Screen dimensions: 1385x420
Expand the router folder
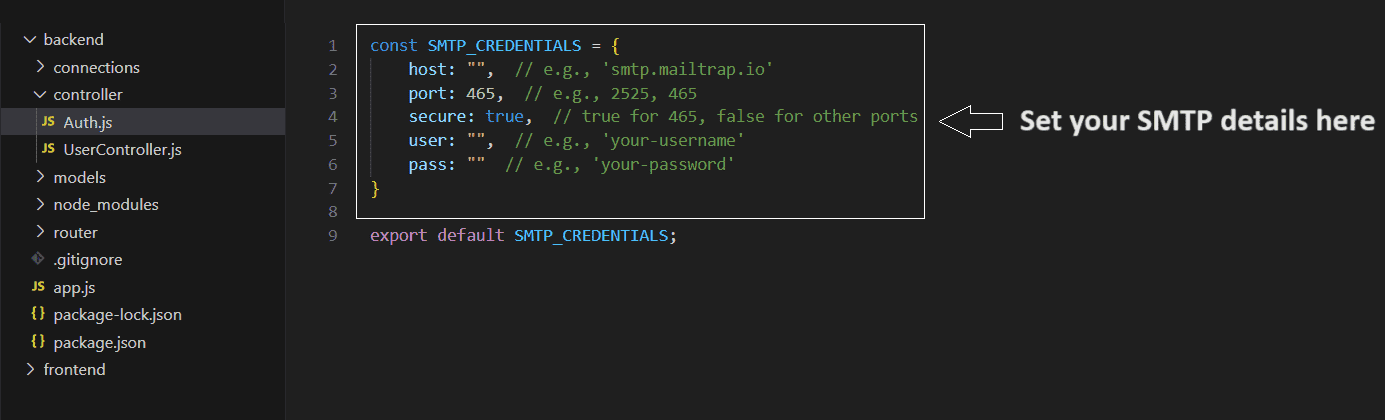point(40,232)
